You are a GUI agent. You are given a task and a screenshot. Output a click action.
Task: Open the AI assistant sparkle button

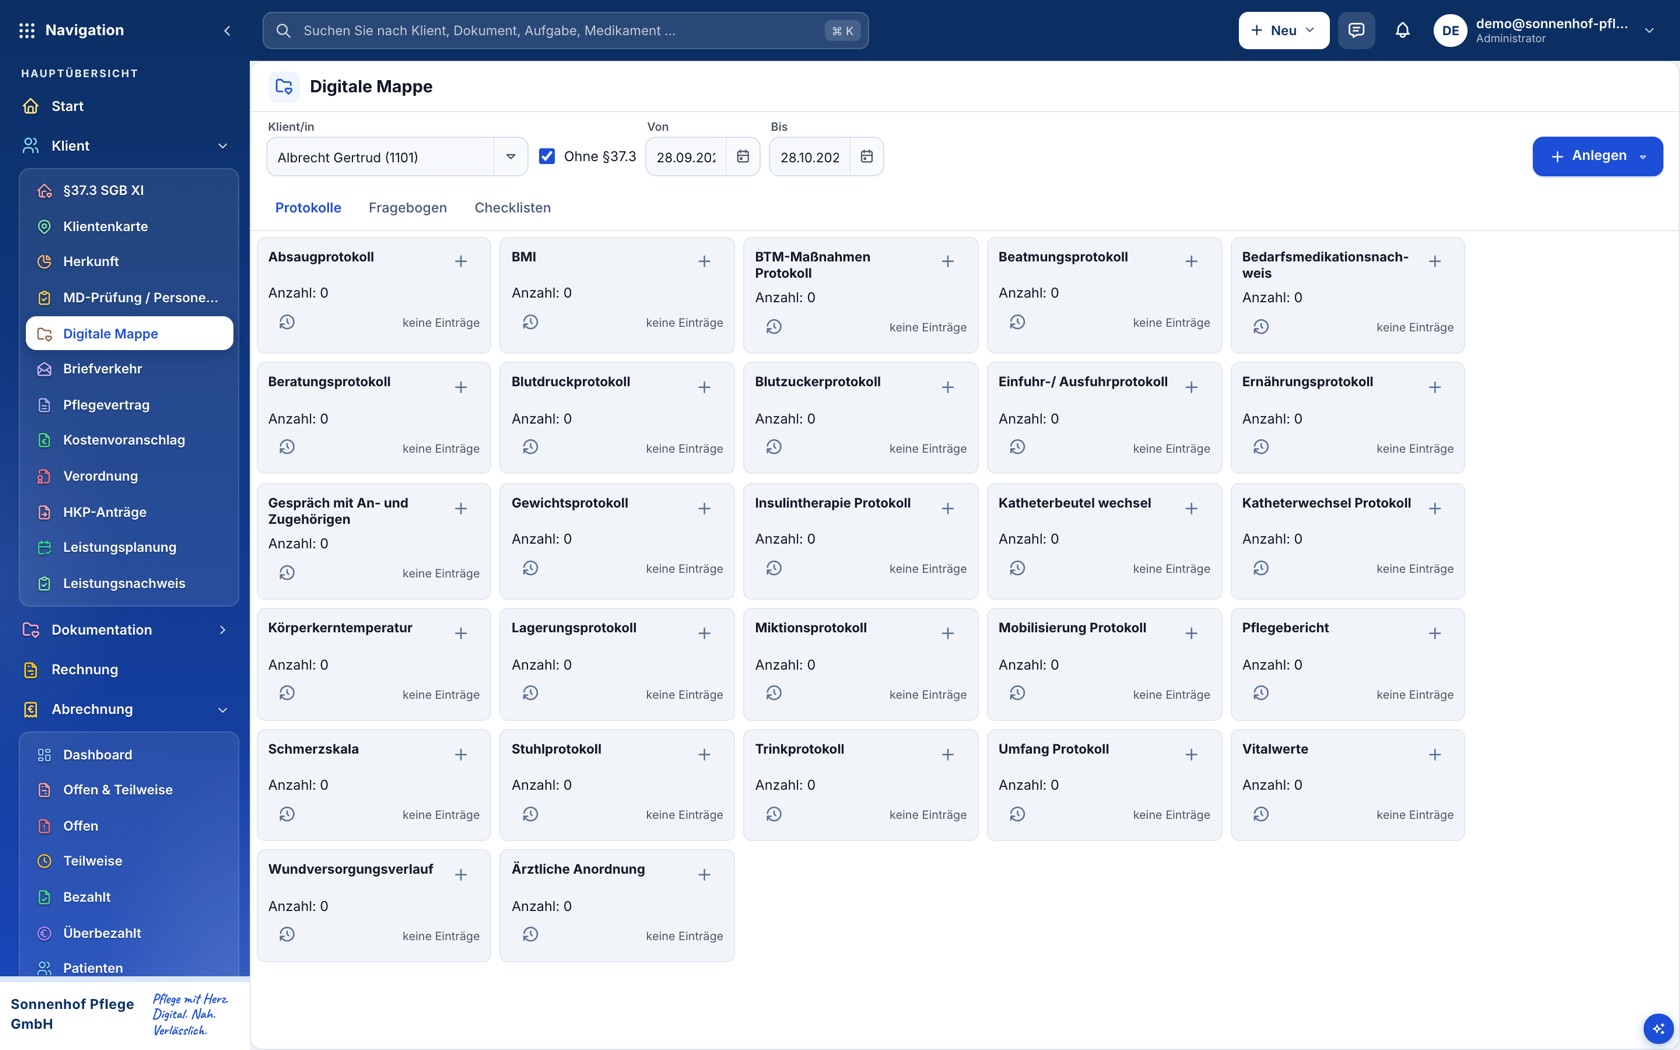pyautogui.click(x=1658, y=1028)
